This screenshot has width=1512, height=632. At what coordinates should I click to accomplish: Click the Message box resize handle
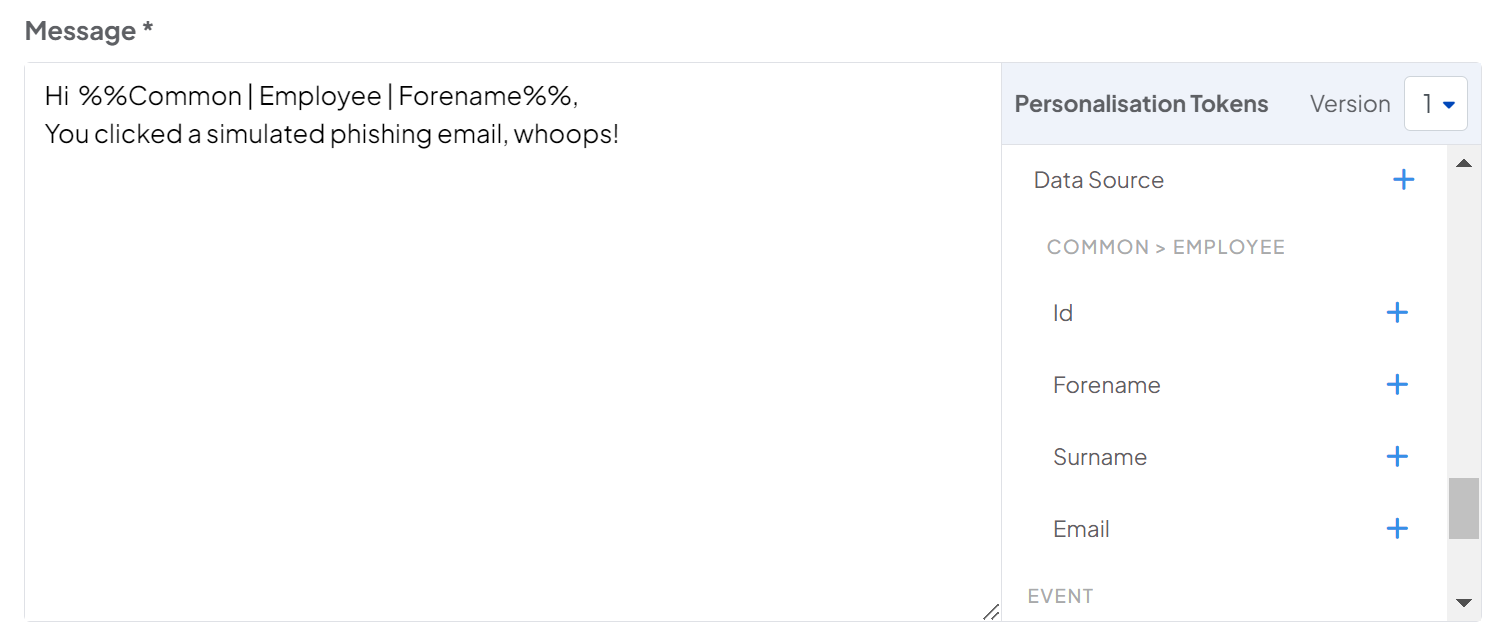990,611
